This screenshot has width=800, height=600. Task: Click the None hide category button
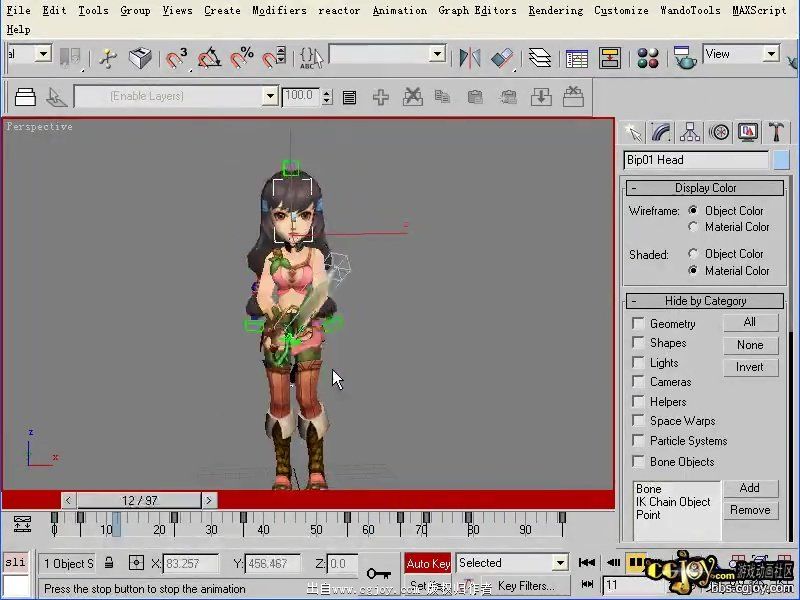pyautogui.click(x=750, y=345)
